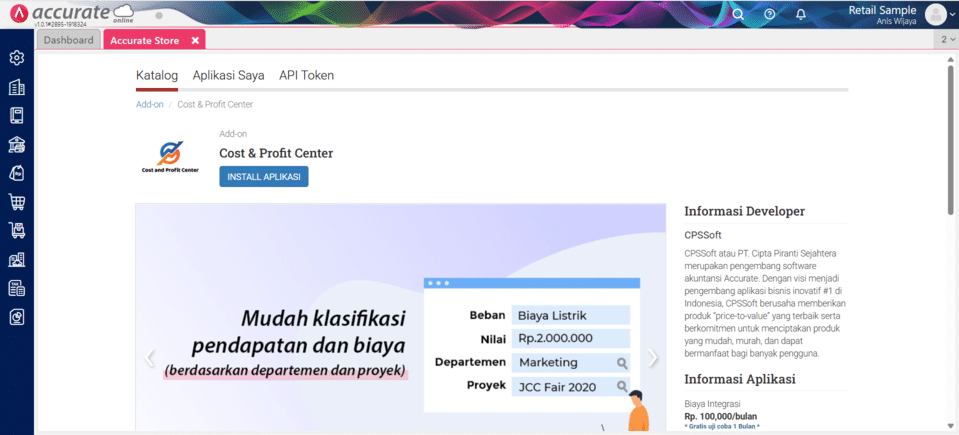Click the scrollbar down arrow
The width and height of the screenshot is (959, 435).
coord(950,426)
